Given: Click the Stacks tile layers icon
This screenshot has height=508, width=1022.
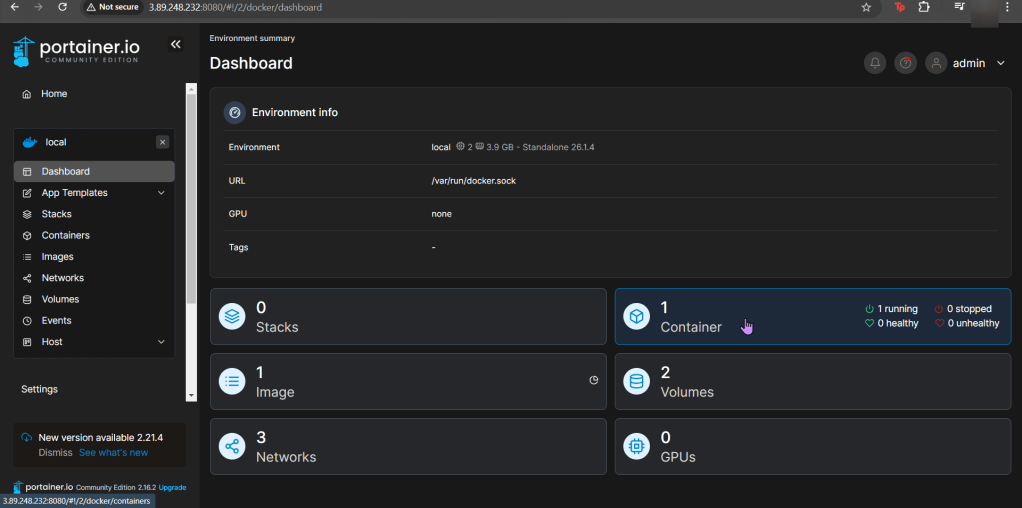Looking at the screenshot, I should point(232,317).
